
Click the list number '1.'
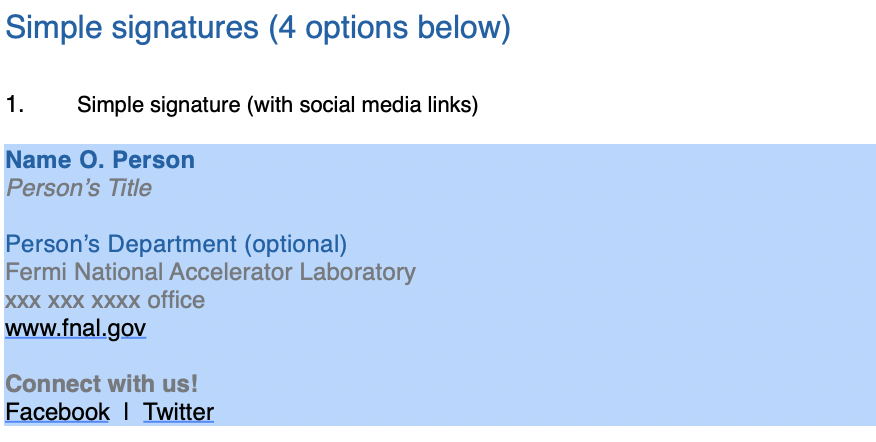point(15,104)
